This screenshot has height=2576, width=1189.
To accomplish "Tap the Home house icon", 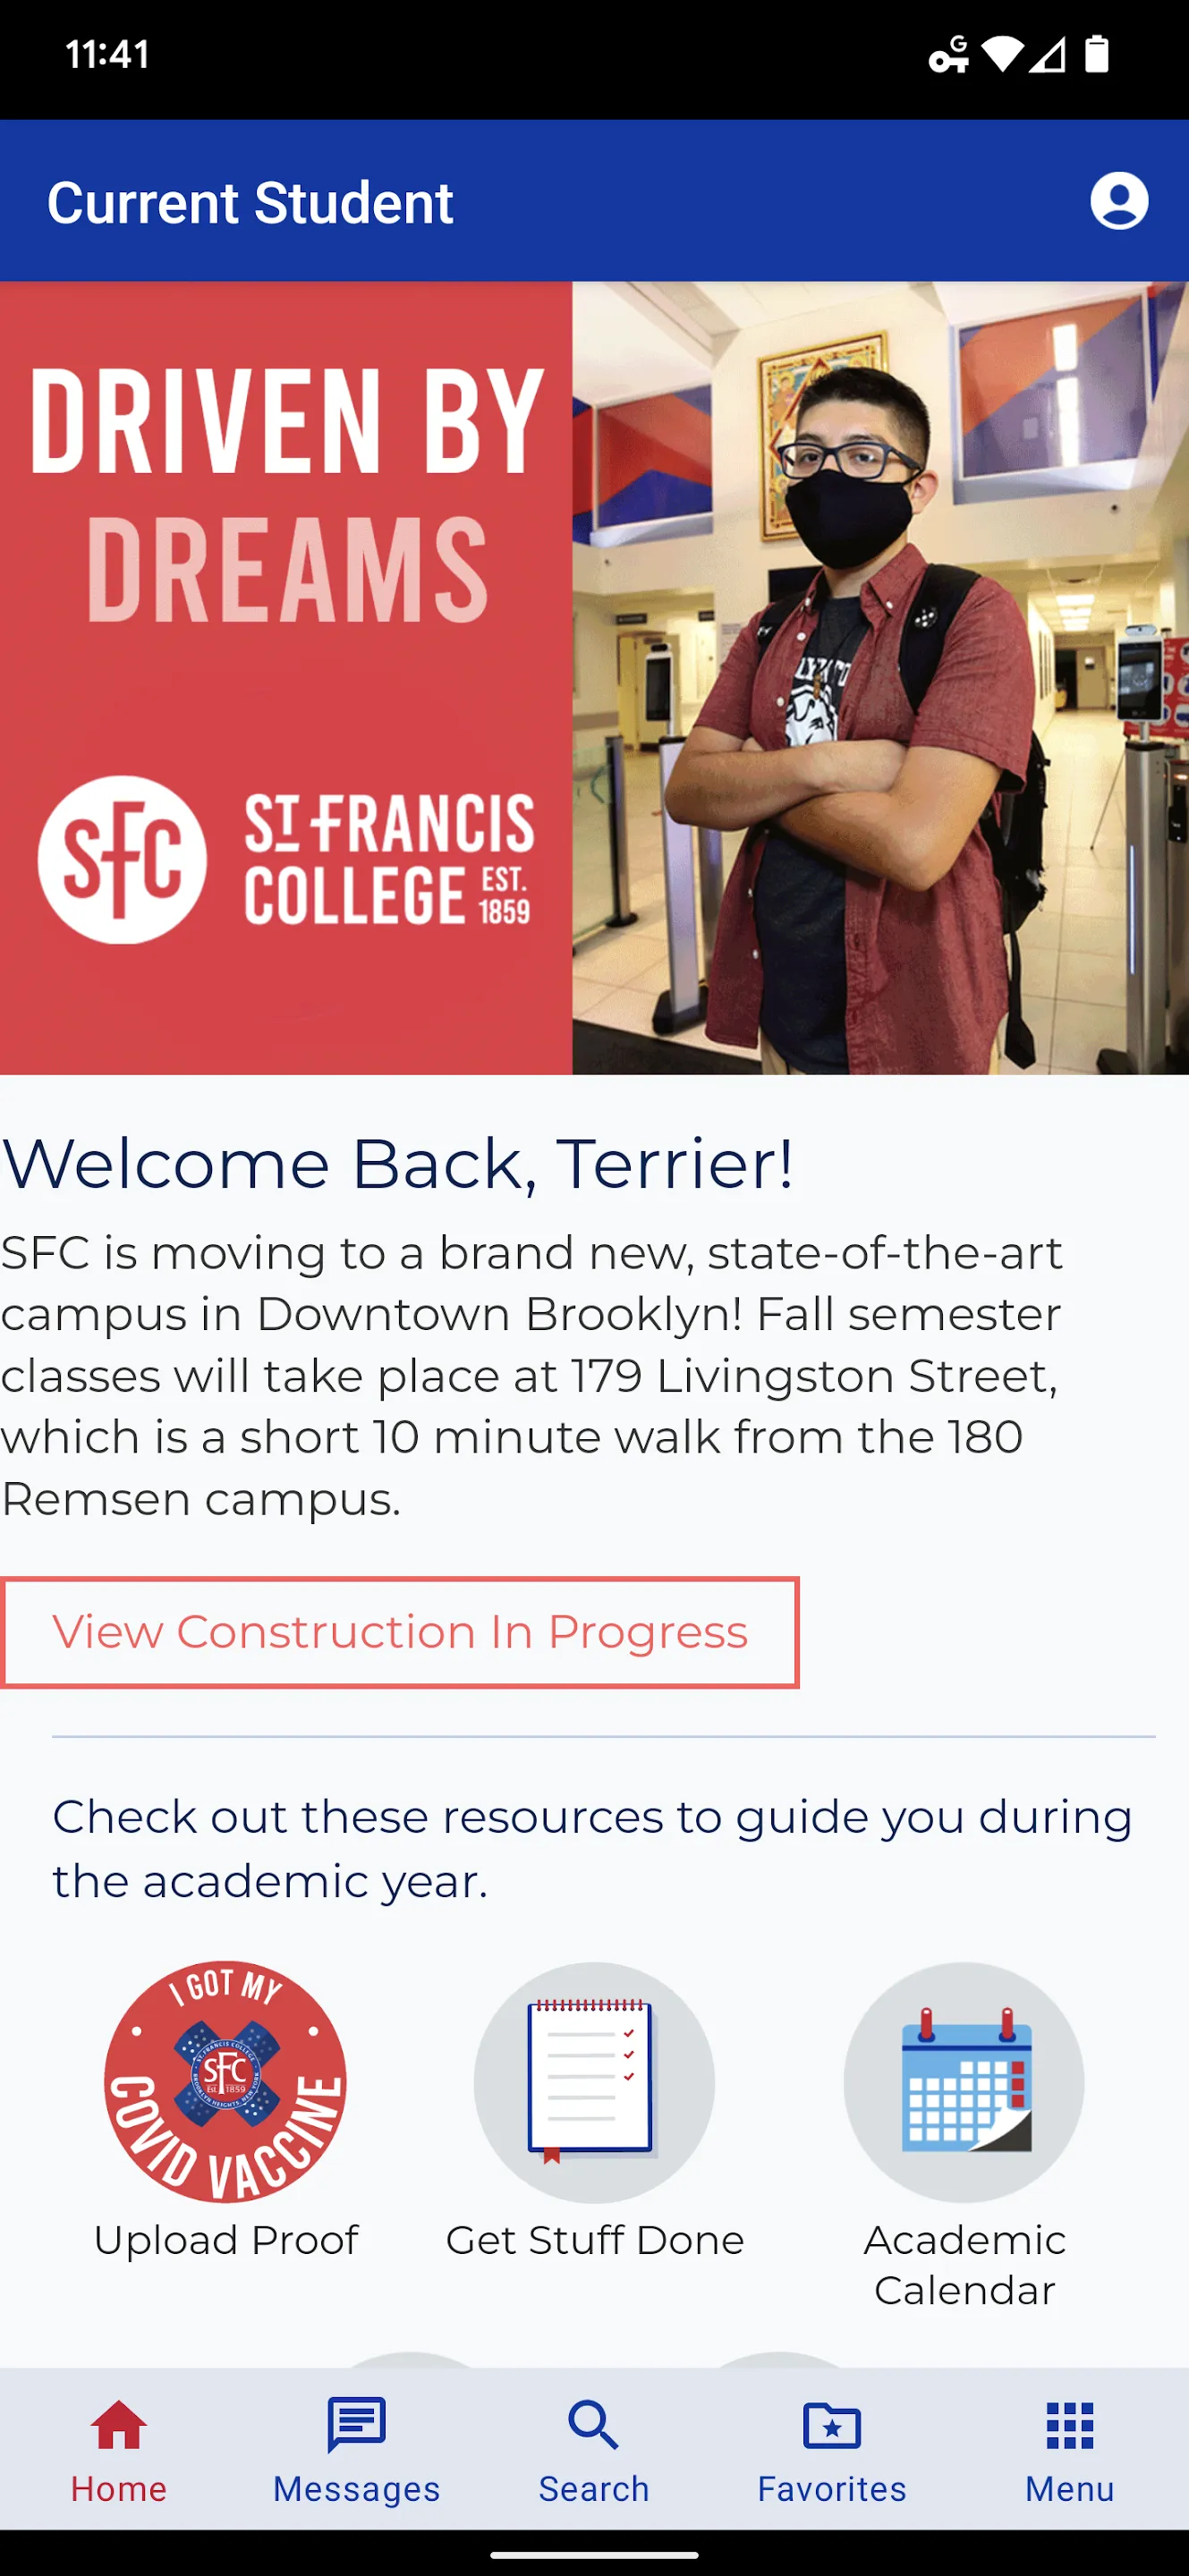I will coord(119,2424).
